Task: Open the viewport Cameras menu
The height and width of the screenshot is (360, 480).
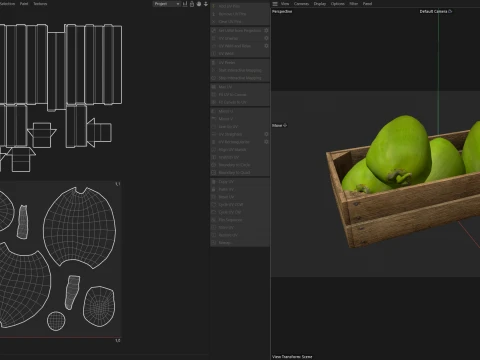Action: (301, 4)
